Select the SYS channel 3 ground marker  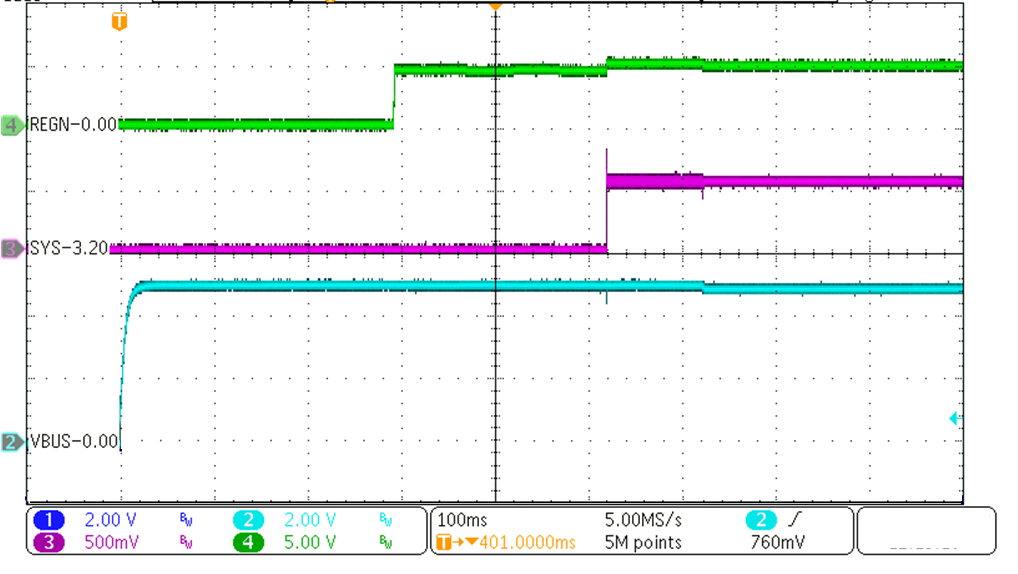click(13, 248)
